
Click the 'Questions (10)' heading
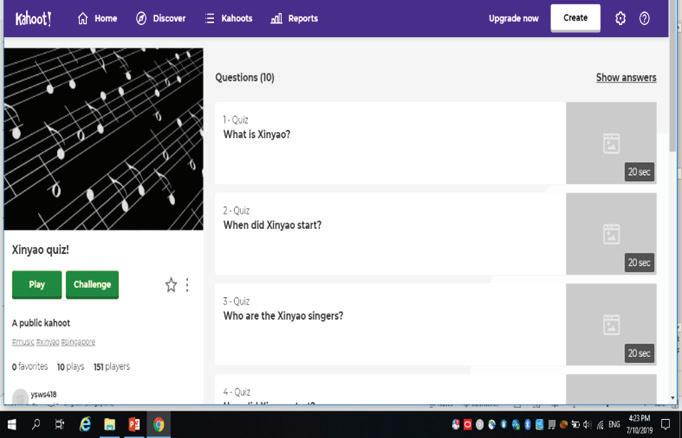click(x=244, y=77)
